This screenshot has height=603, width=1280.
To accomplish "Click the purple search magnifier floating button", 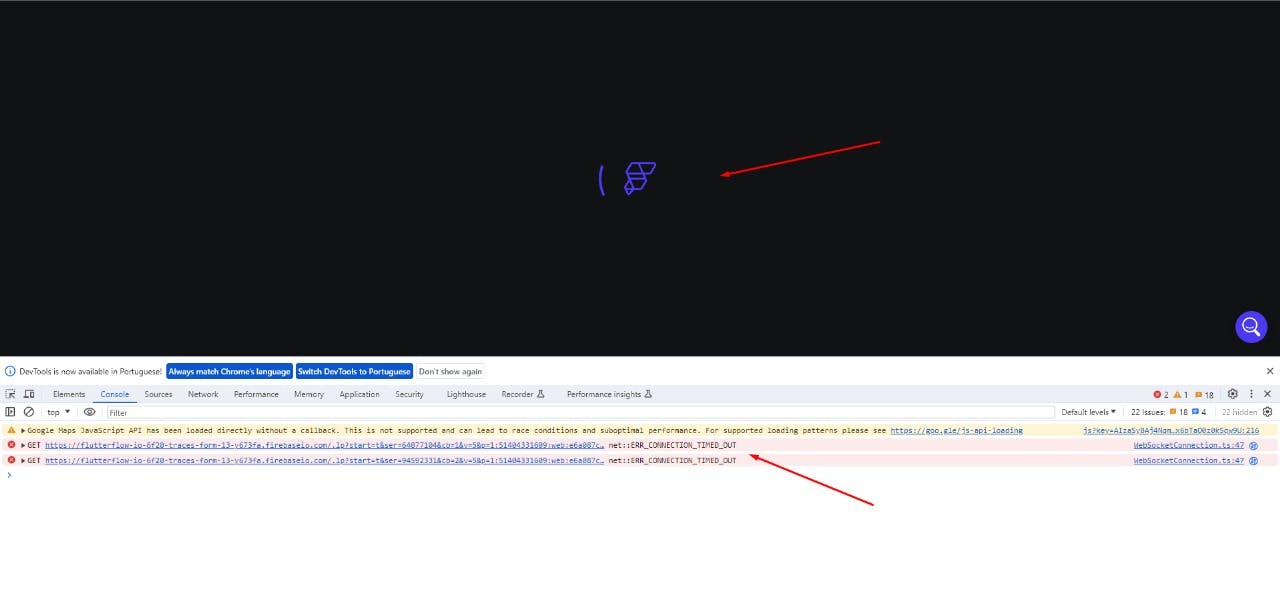I will 1251,326.
